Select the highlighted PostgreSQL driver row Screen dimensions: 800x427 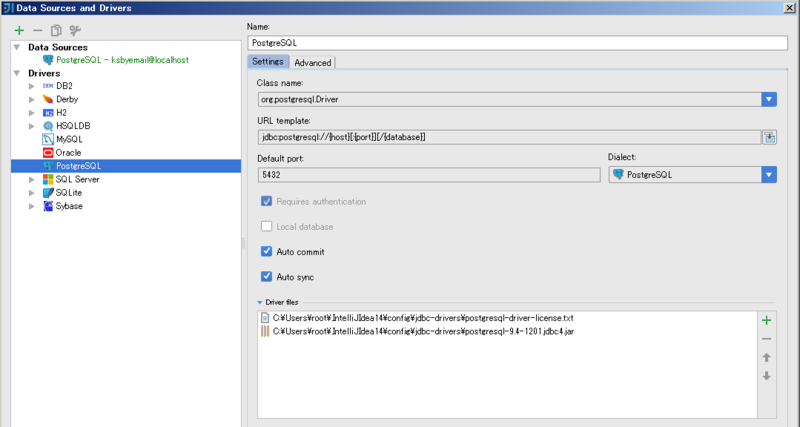point(126,166)
